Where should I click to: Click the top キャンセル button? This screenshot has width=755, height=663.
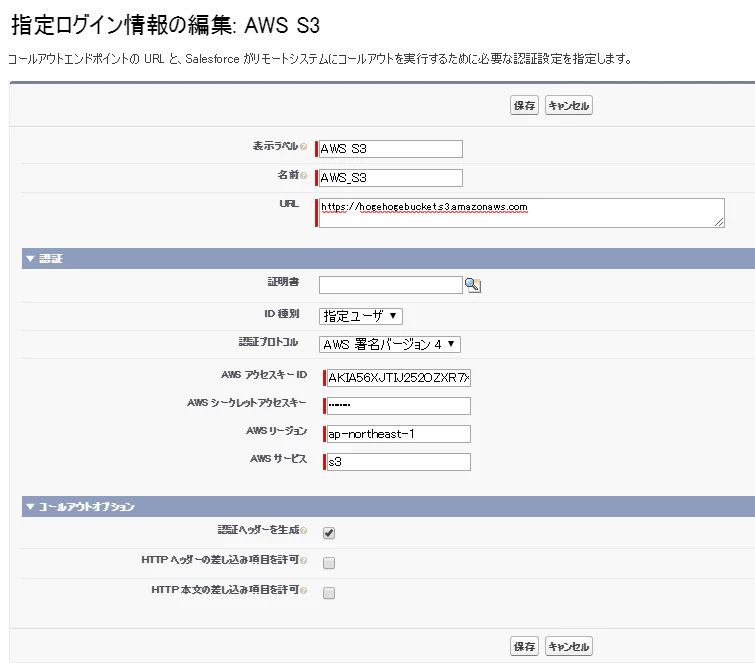(569, 105)
